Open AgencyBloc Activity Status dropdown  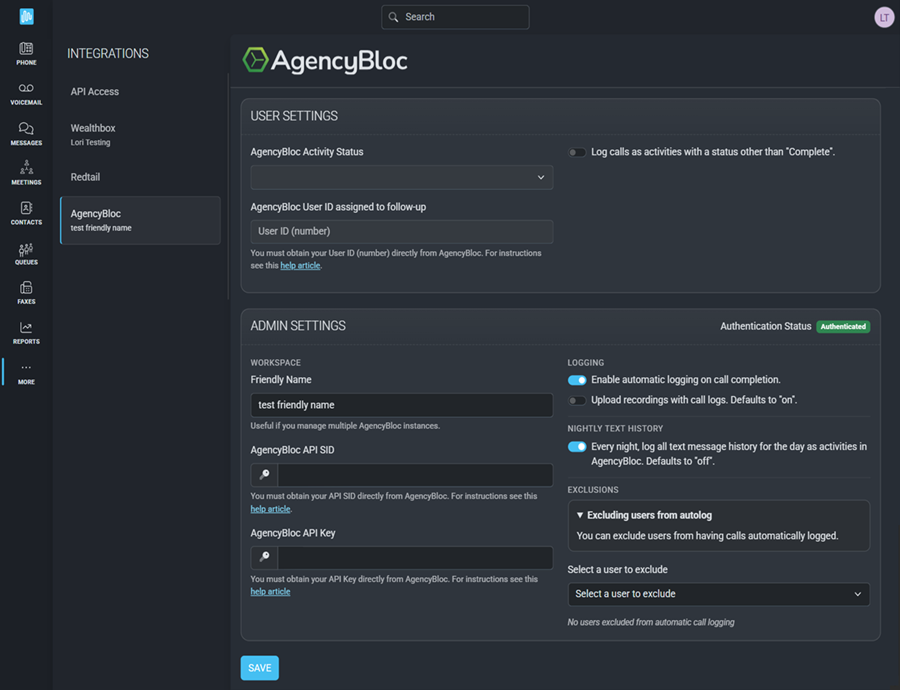(x=402, y=177)
